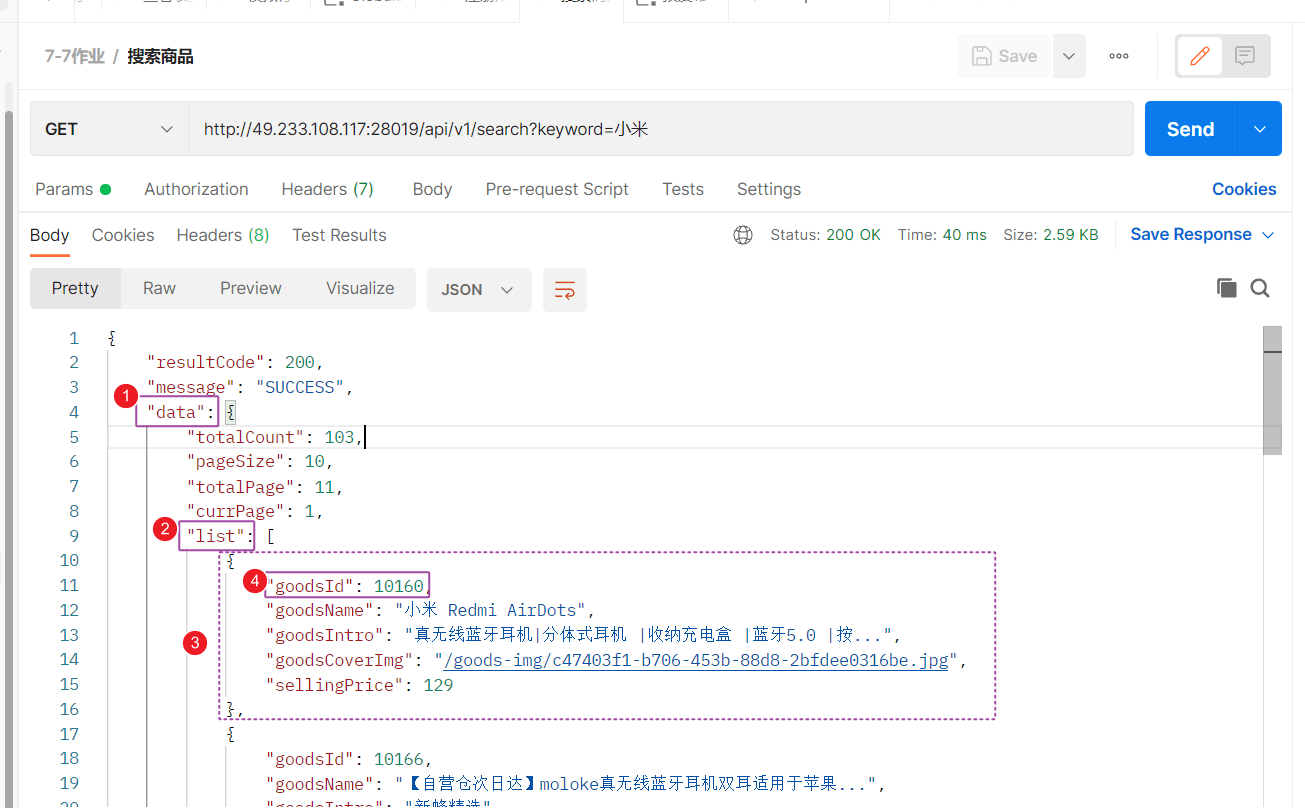Click the "totalPage": 11 line

point(265,487)
